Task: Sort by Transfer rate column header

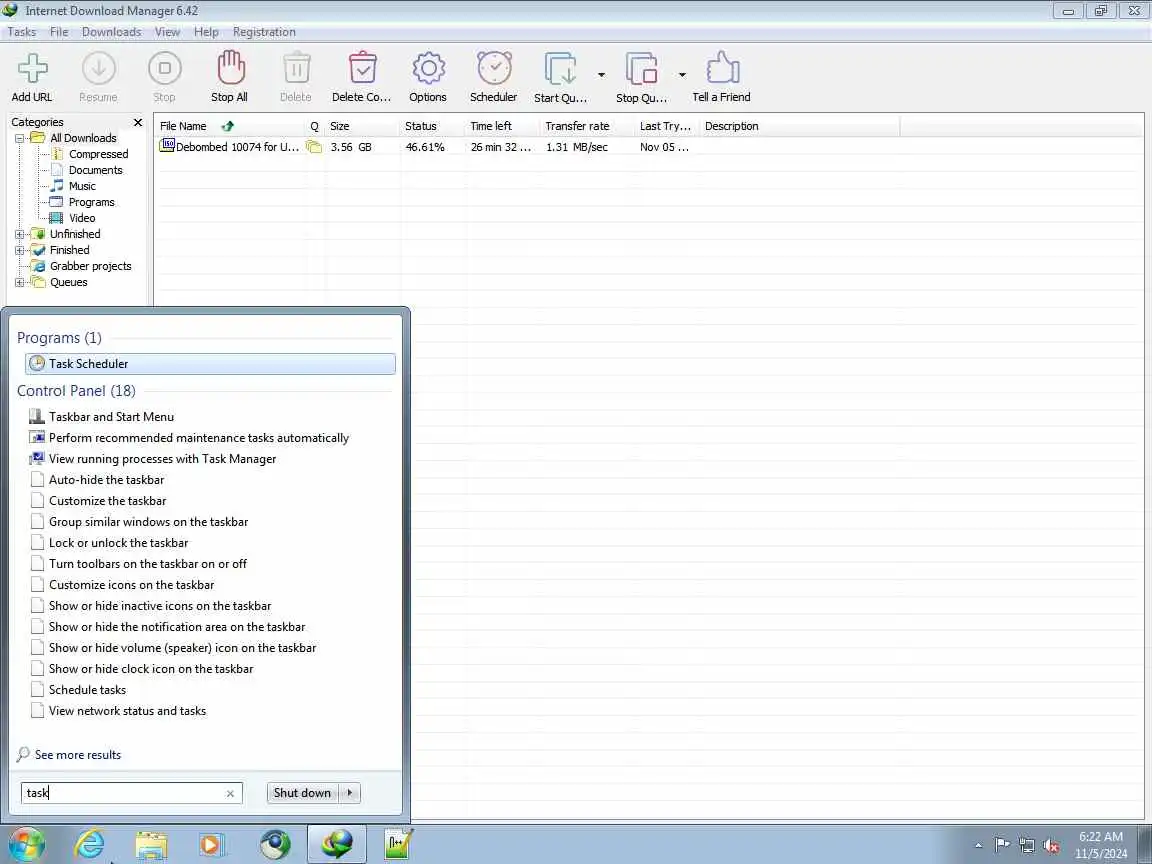Action: coord(587,126)
